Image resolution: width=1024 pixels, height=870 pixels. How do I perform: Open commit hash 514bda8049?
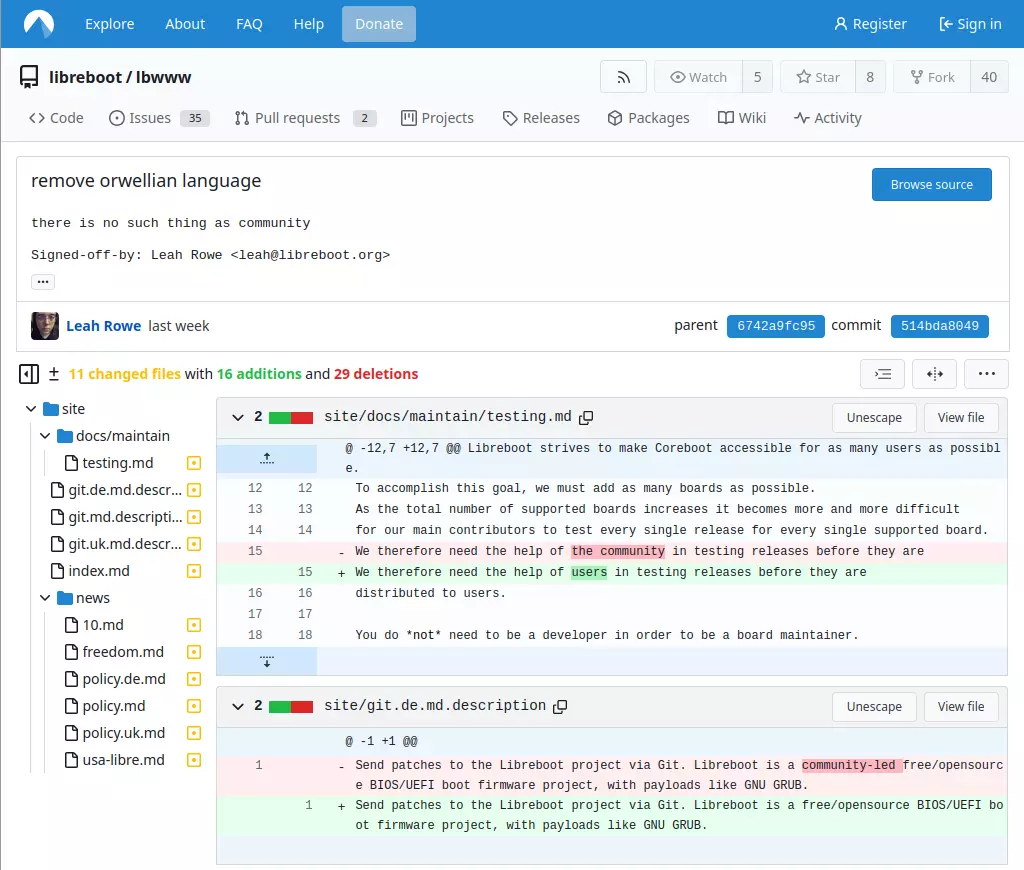pos(940,326)
